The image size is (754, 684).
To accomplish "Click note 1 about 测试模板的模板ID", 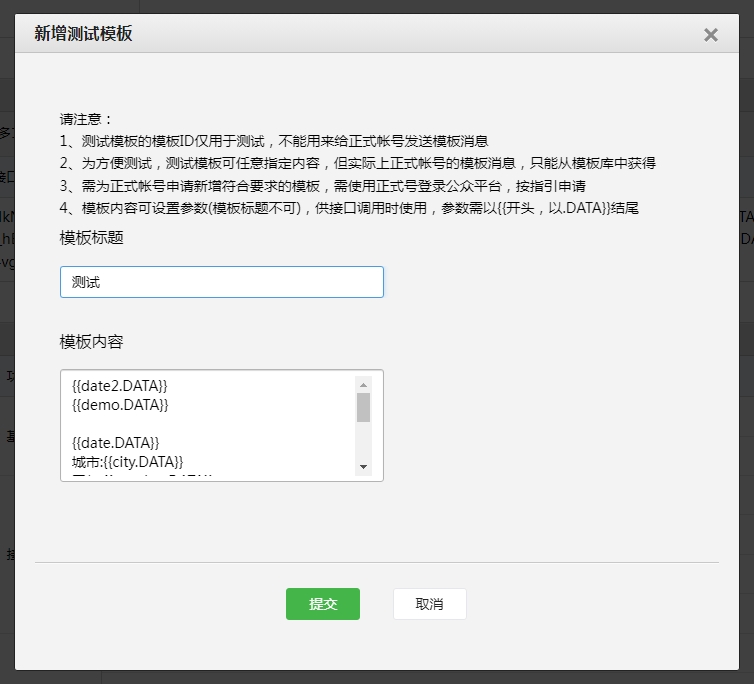I will coord(273,141).
